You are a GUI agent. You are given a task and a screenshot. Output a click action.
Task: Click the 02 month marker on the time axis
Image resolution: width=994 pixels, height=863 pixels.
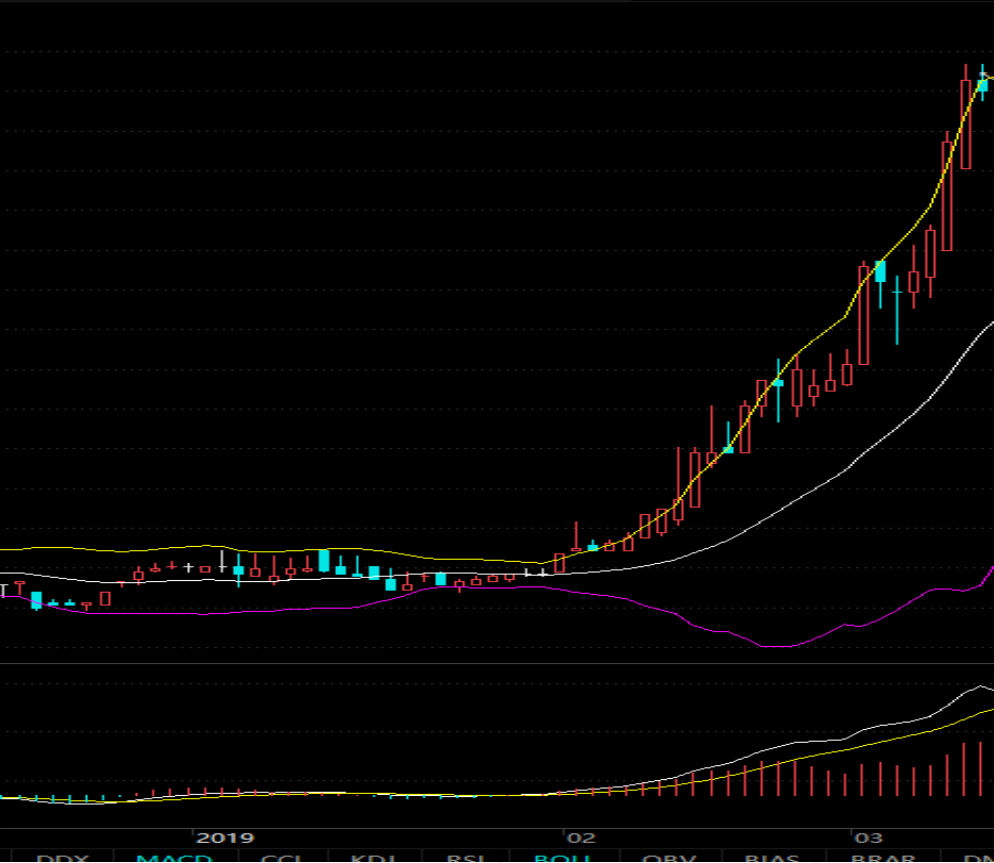(581, 838)
